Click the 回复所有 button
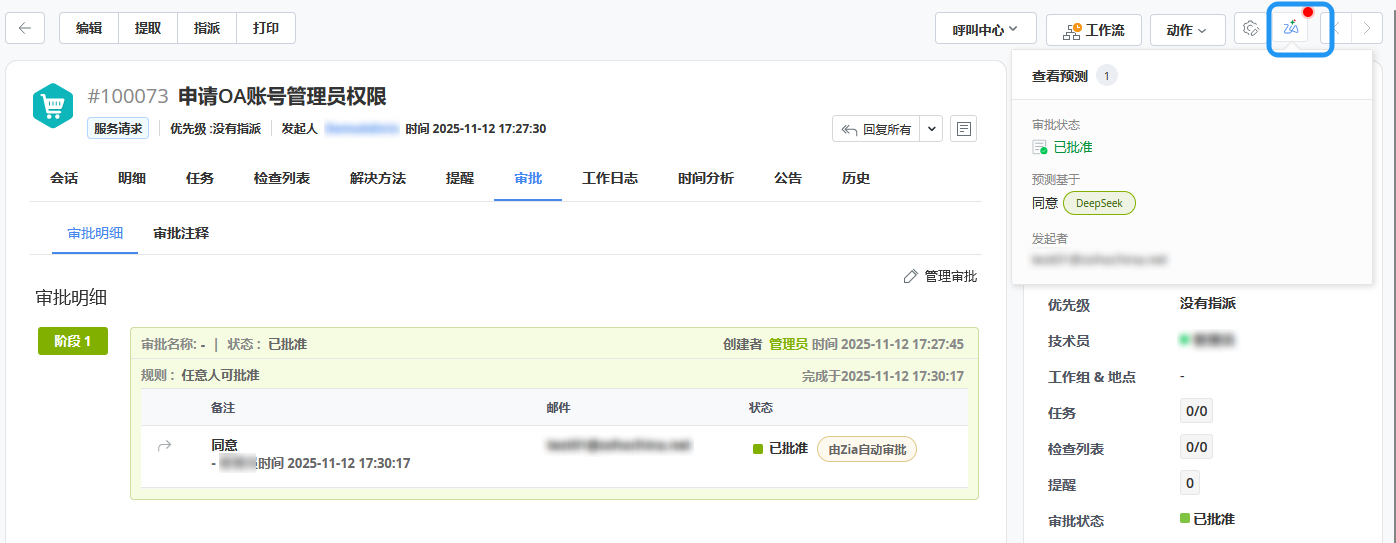Viewport: 1396px width, 543px height. pos(876,129)
